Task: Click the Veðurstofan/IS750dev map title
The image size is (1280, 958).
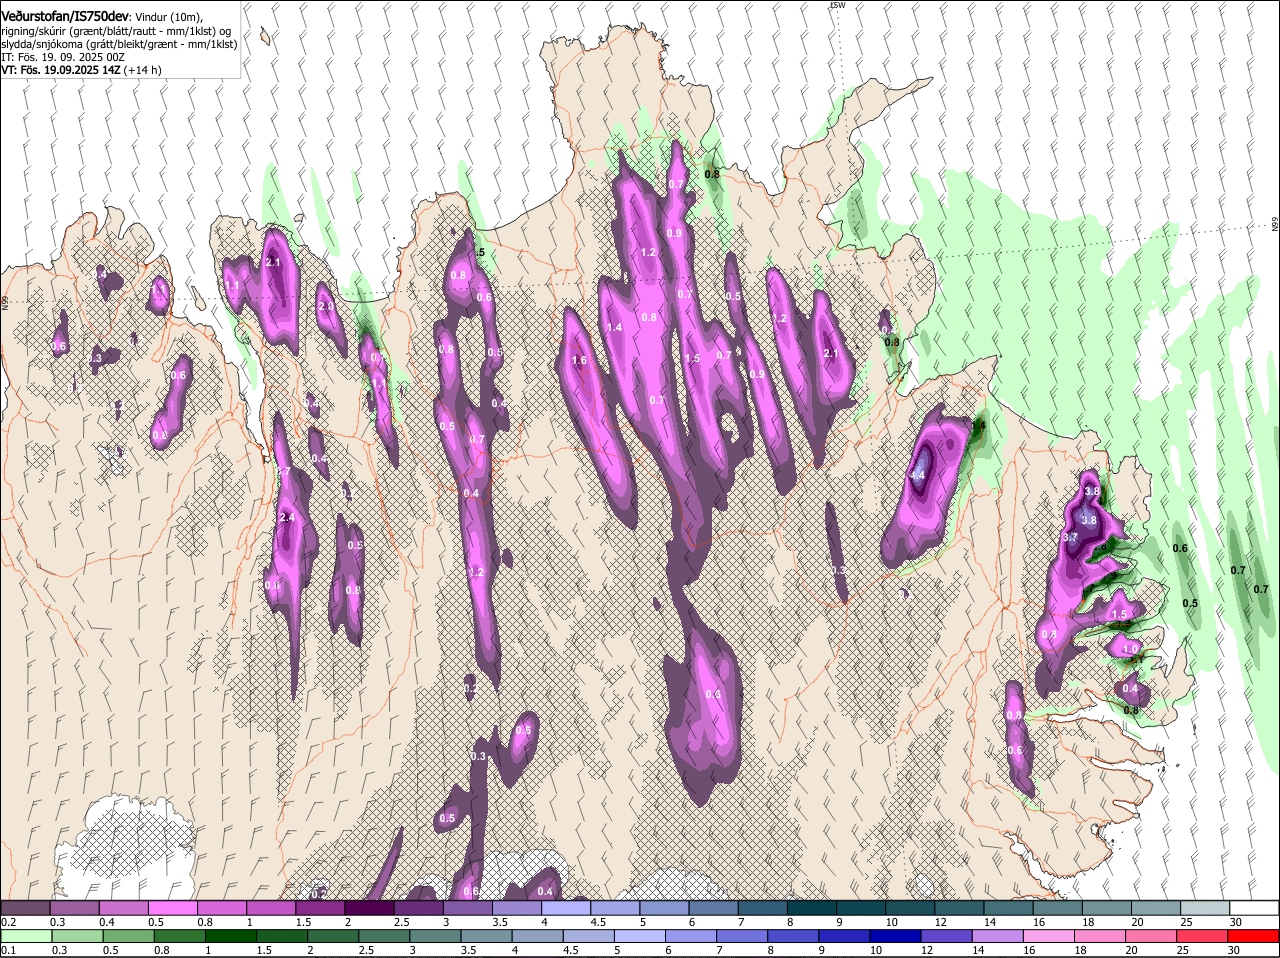Action: coord(64,16)
